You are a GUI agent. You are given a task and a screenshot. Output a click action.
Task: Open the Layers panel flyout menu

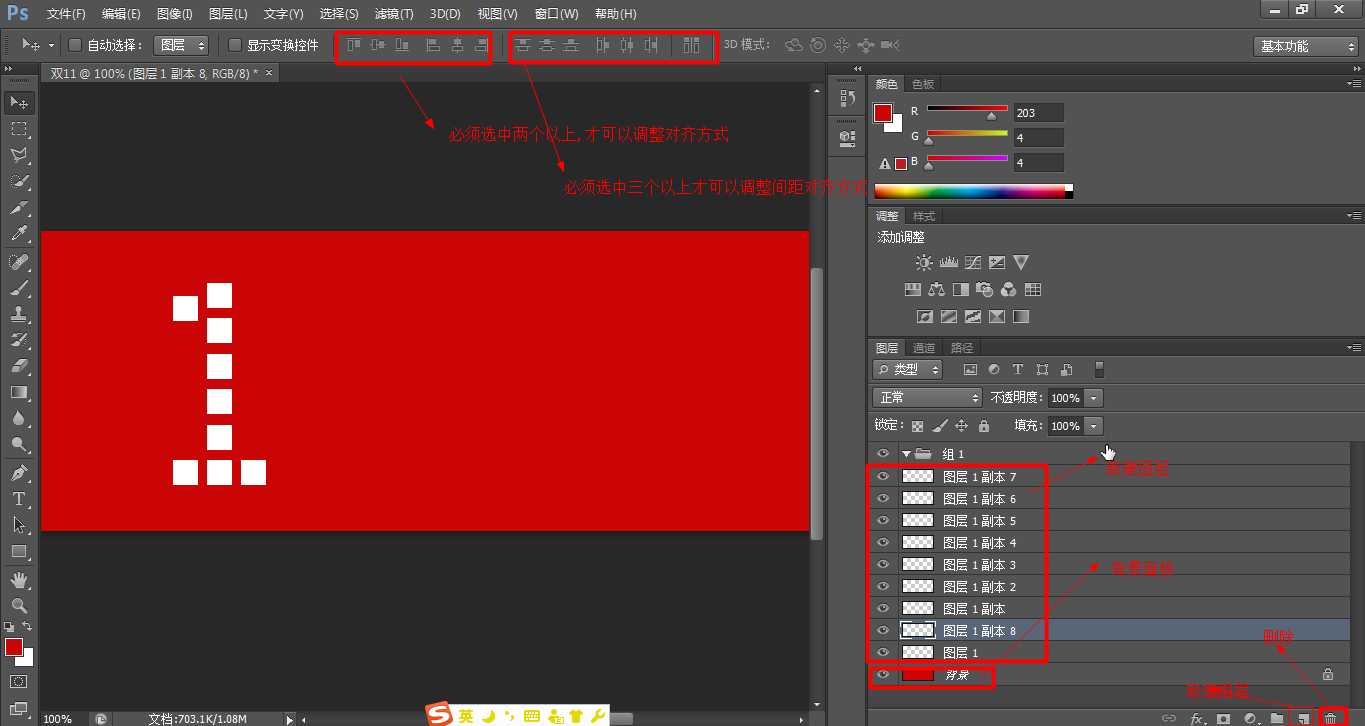point(1353,348)
